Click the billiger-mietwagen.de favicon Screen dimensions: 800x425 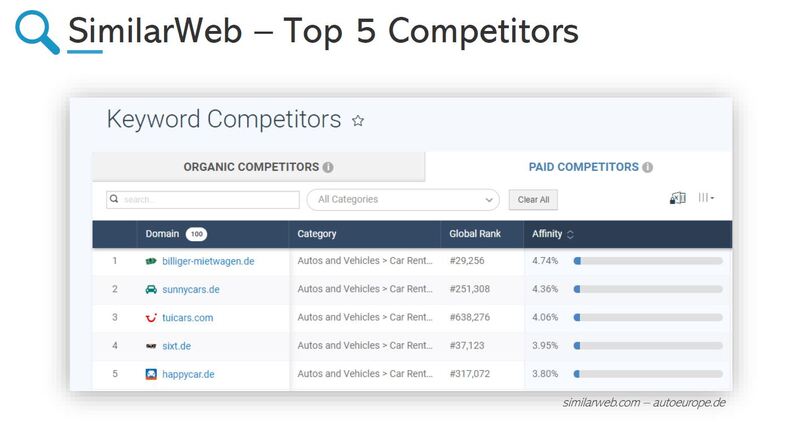(151, 261)
